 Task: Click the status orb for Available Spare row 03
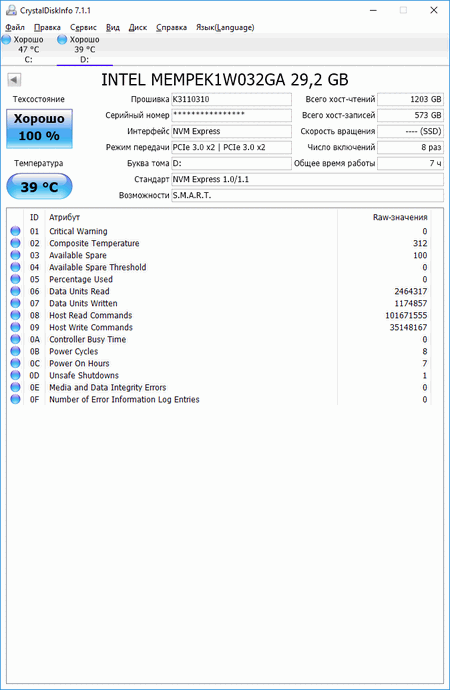(x=15, y=255)
